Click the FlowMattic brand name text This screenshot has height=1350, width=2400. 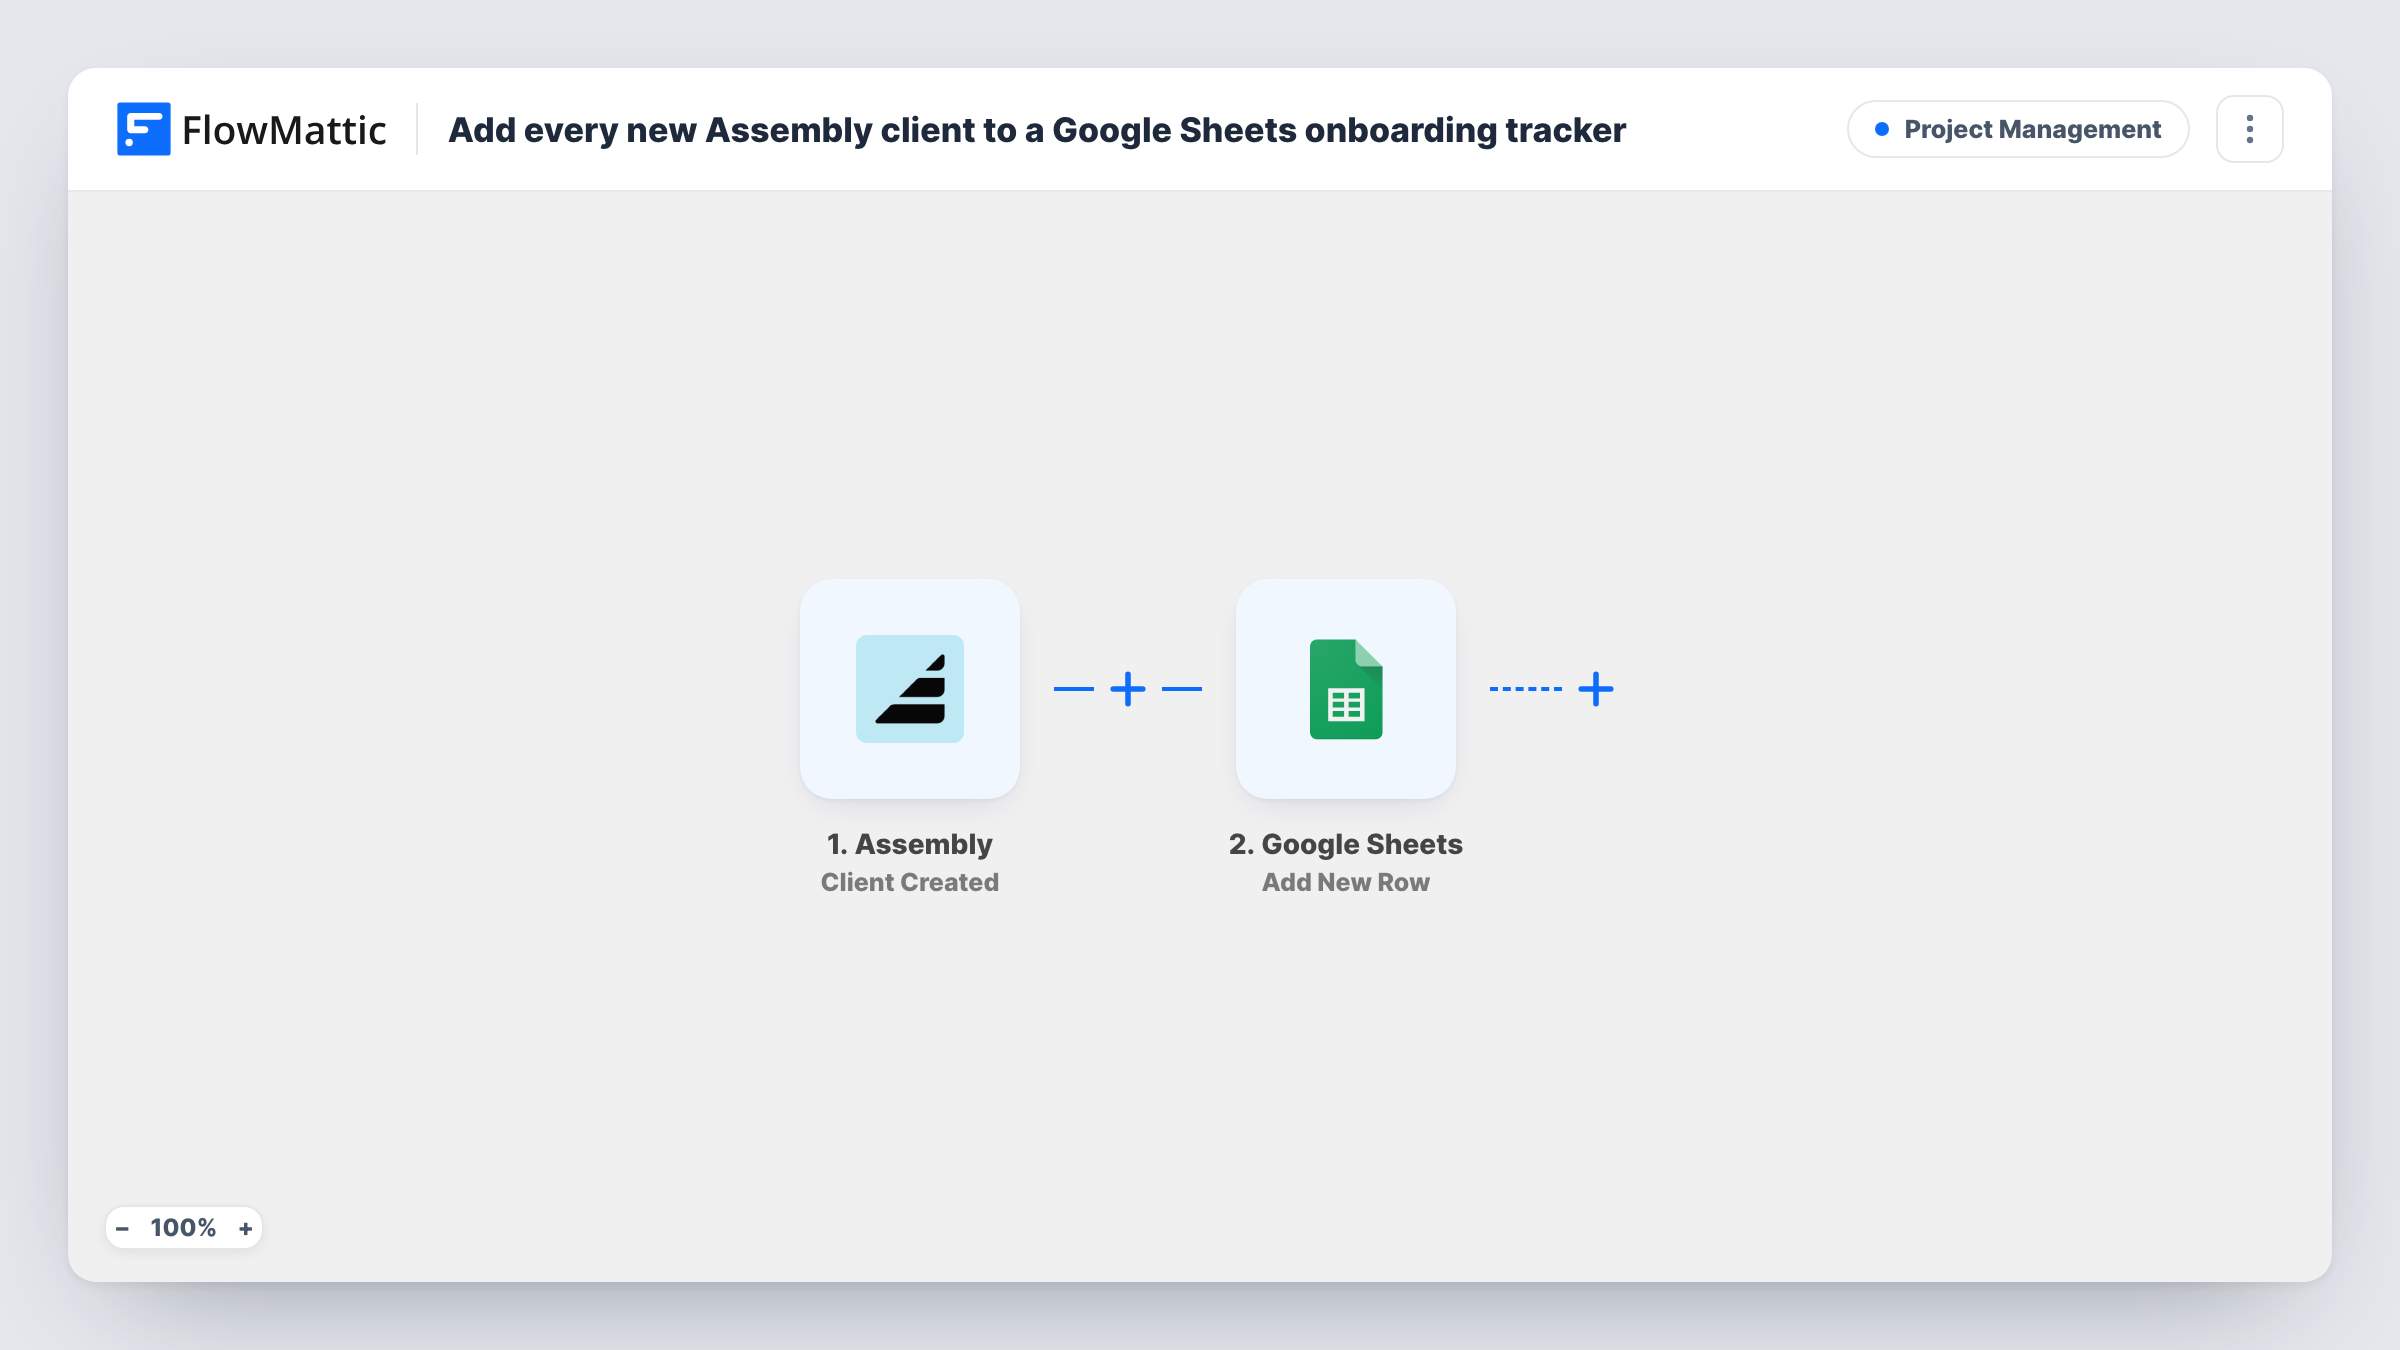tap(284, 130)
